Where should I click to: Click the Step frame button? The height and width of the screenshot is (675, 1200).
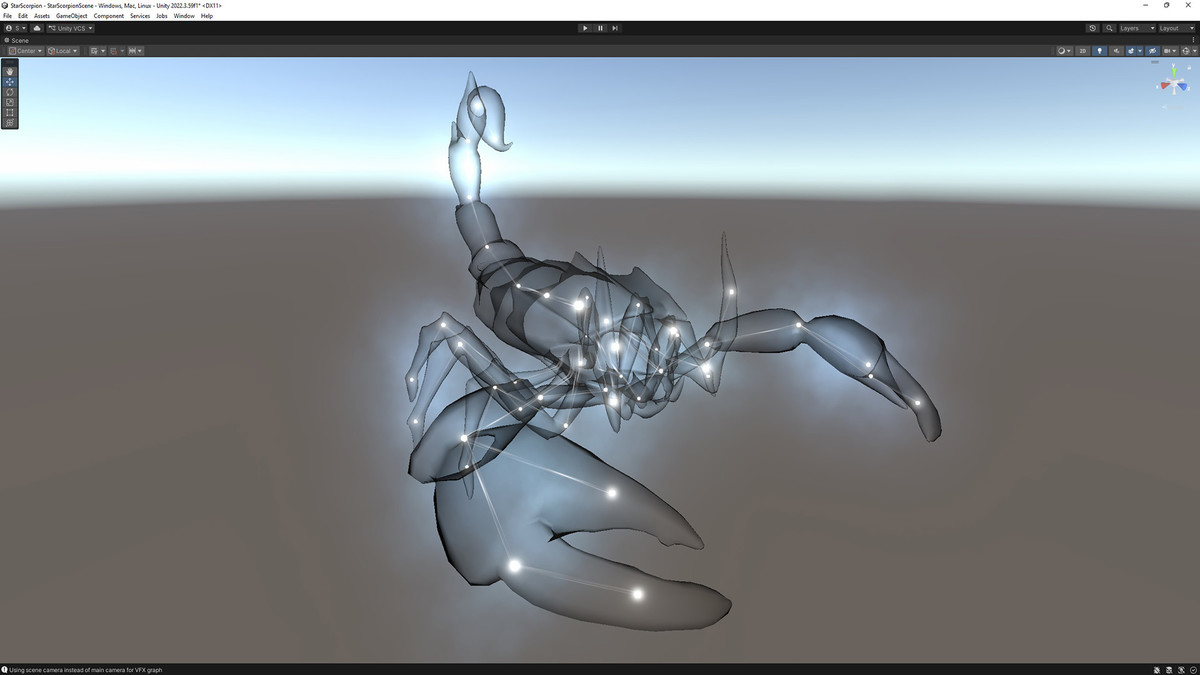pos(615,28)
